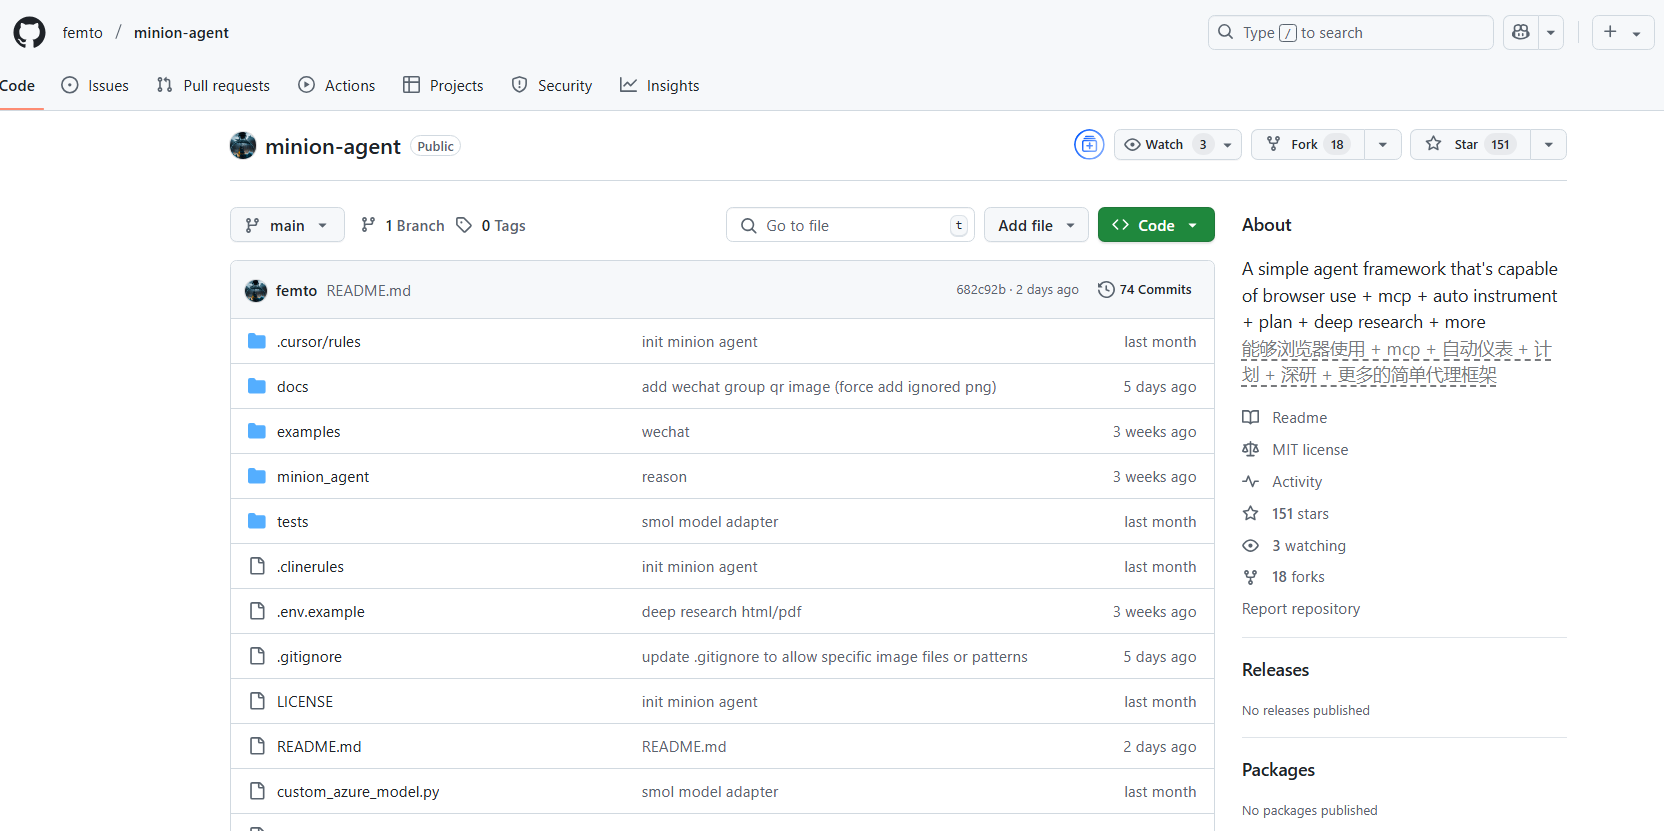This screenshot has width=1664, height=831.
Task: Open the LICENSE file
Action: tap(305, 701)
